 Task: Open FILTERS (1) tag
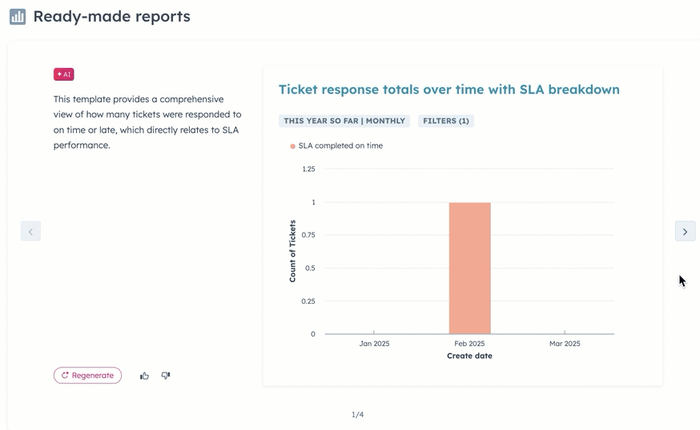tap(446, 121)
